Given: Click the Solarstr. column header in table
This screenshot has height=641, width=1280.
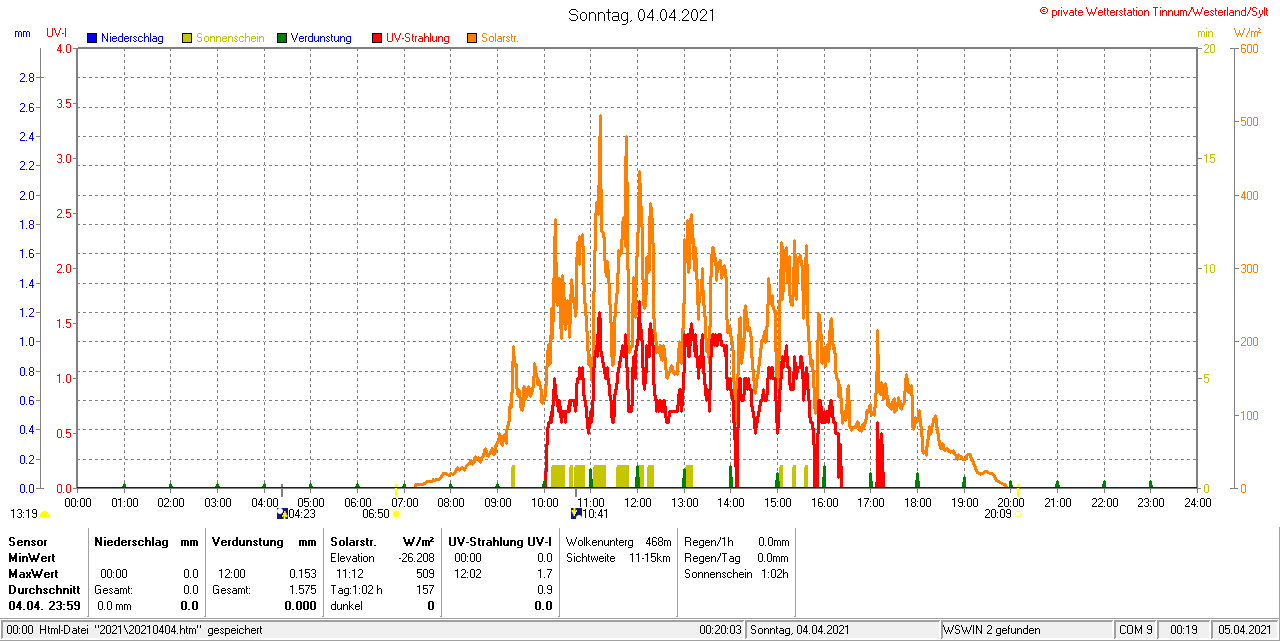Looking at the screenshot, I should 352,541.
